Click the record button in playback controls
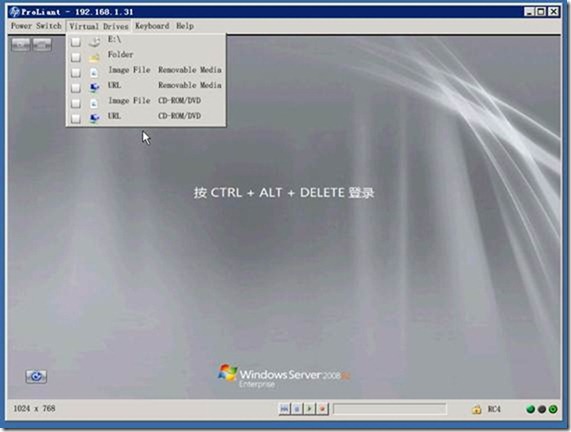The image size is (571, 432). click(322, 409)
